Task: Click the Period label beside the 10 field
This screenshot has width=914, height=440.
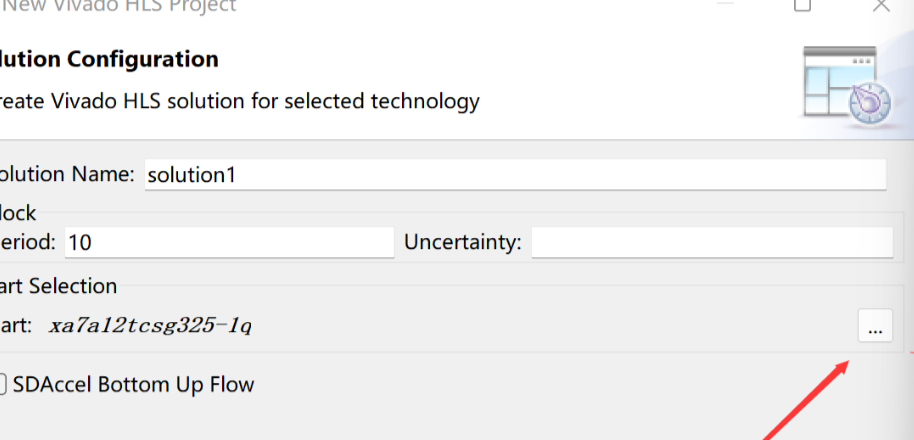Action: click(28, 242)
